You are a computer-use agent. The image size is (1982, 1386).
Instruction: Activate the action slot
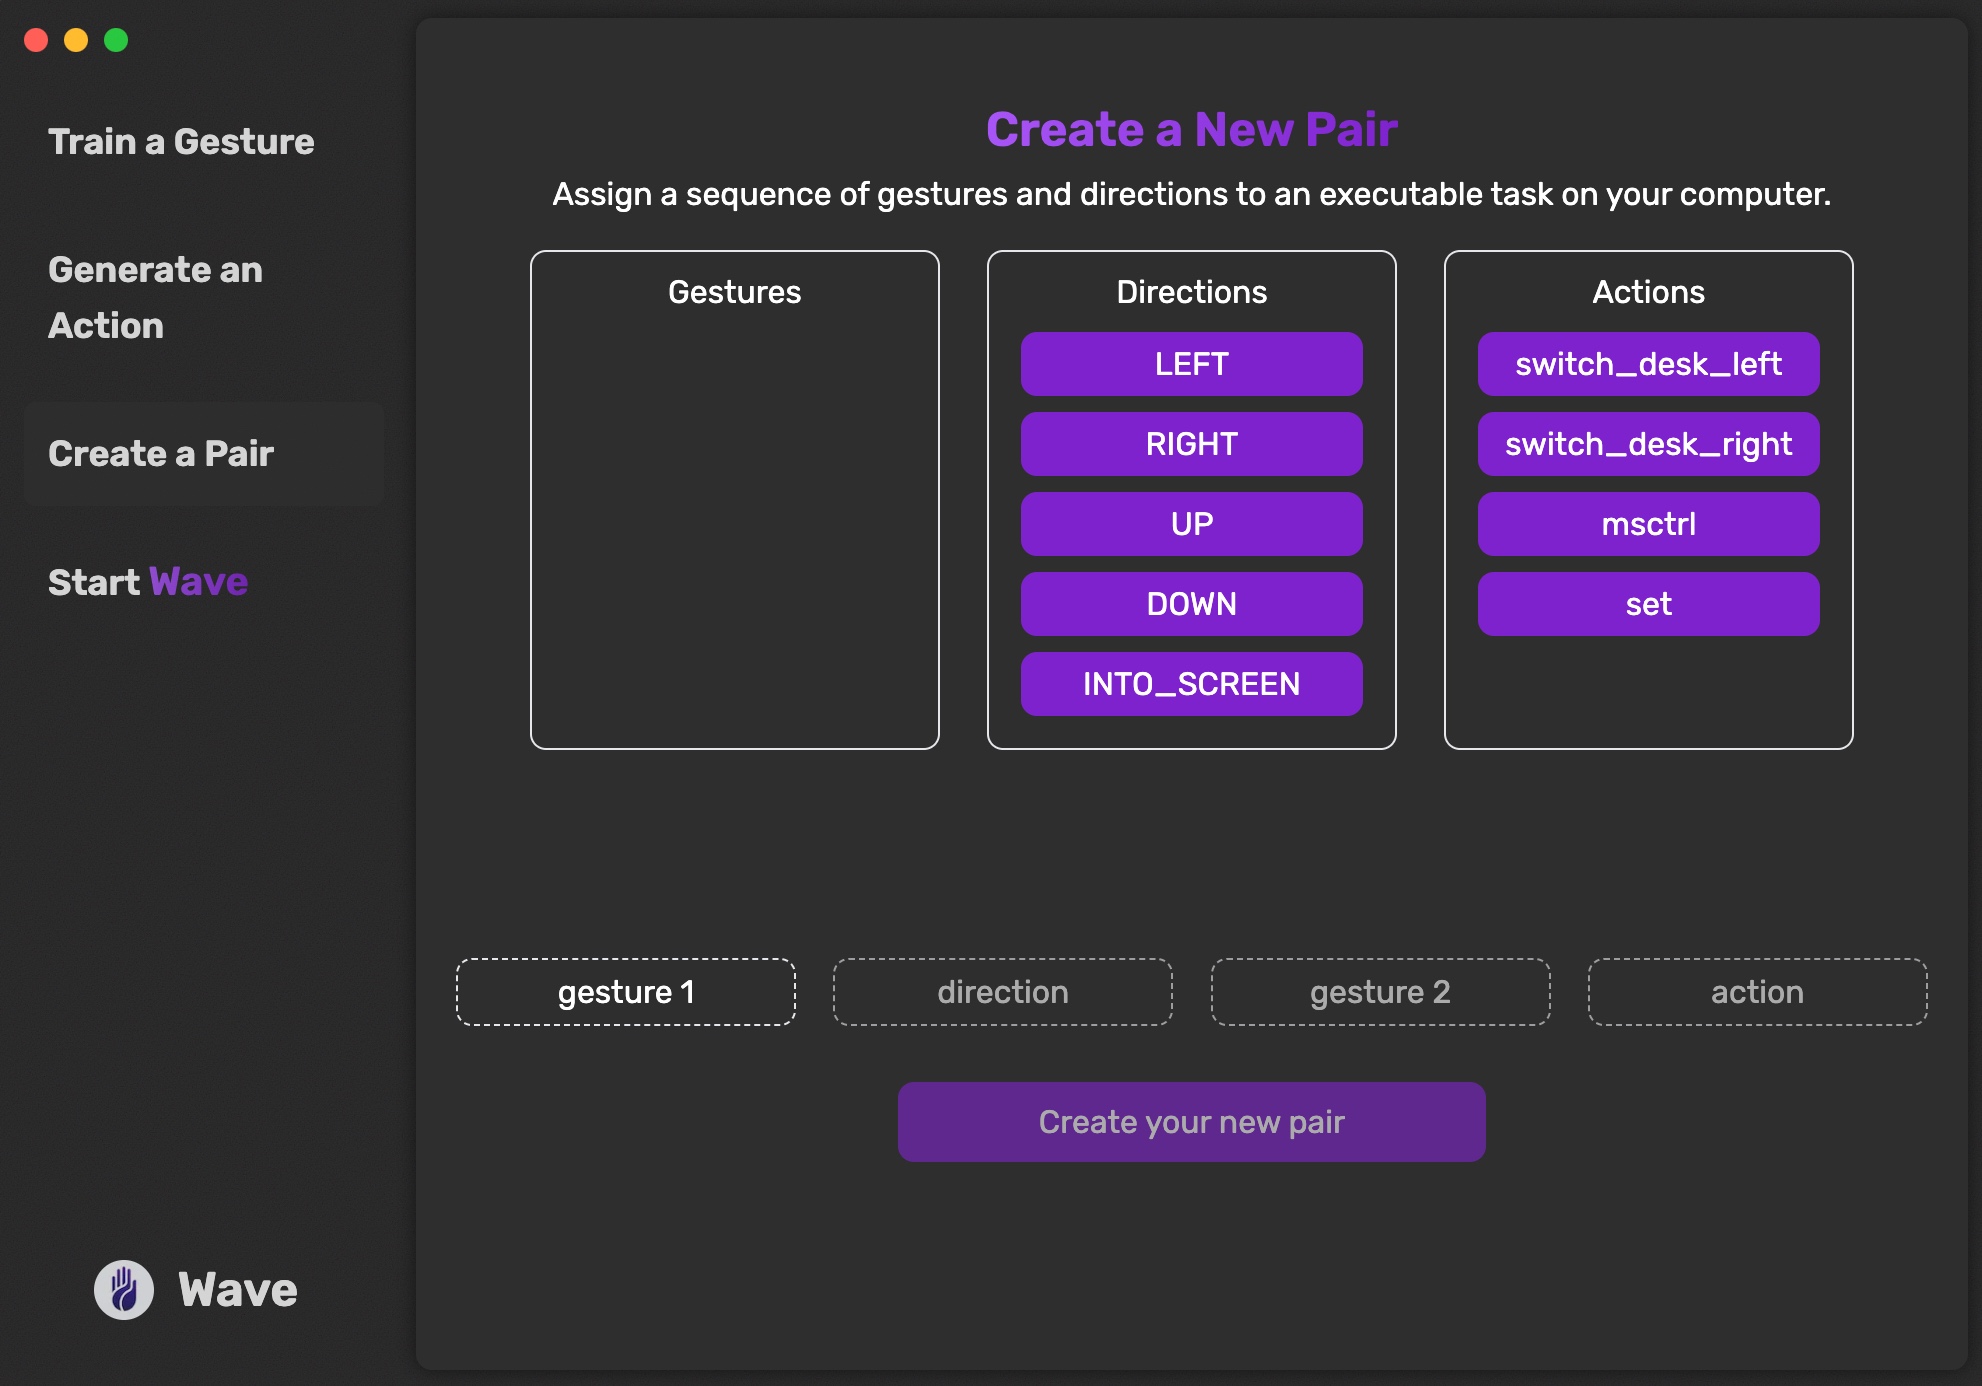1757,992
